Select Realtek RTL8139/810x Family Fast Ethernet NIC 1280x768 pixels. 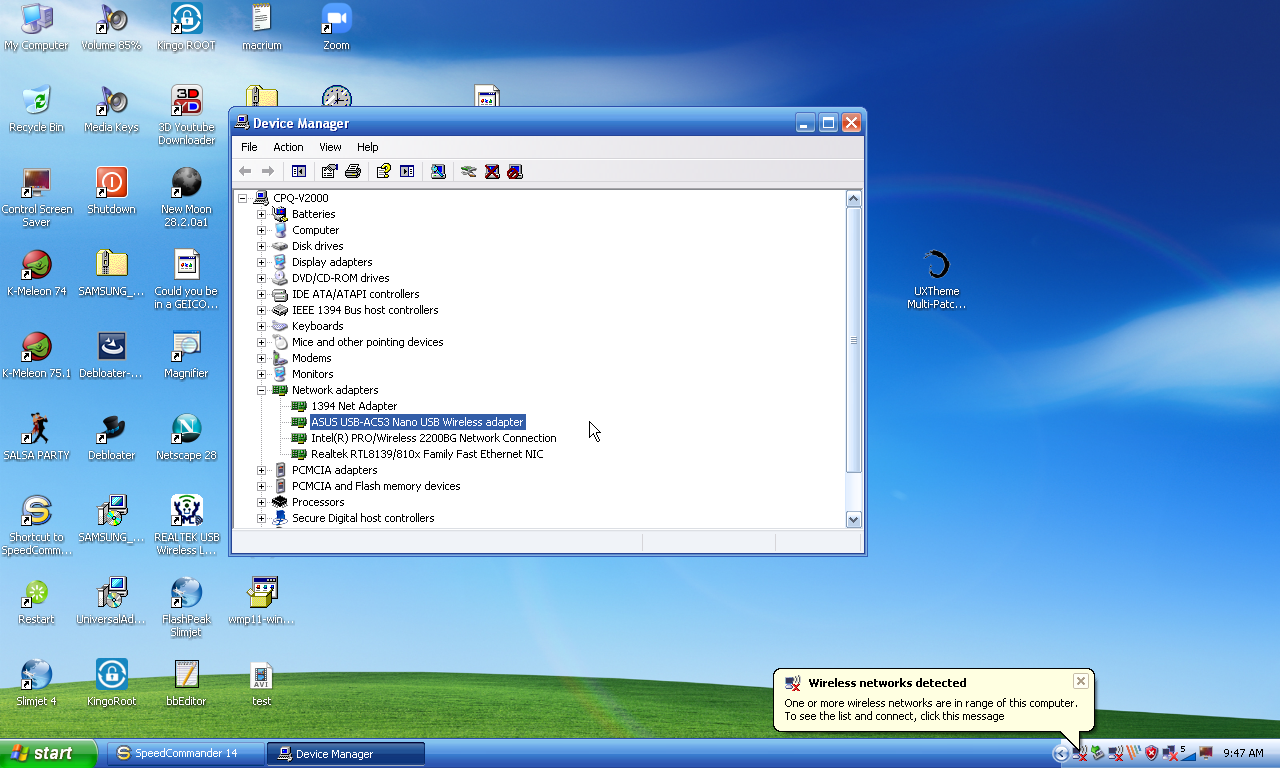click(427, 454)
